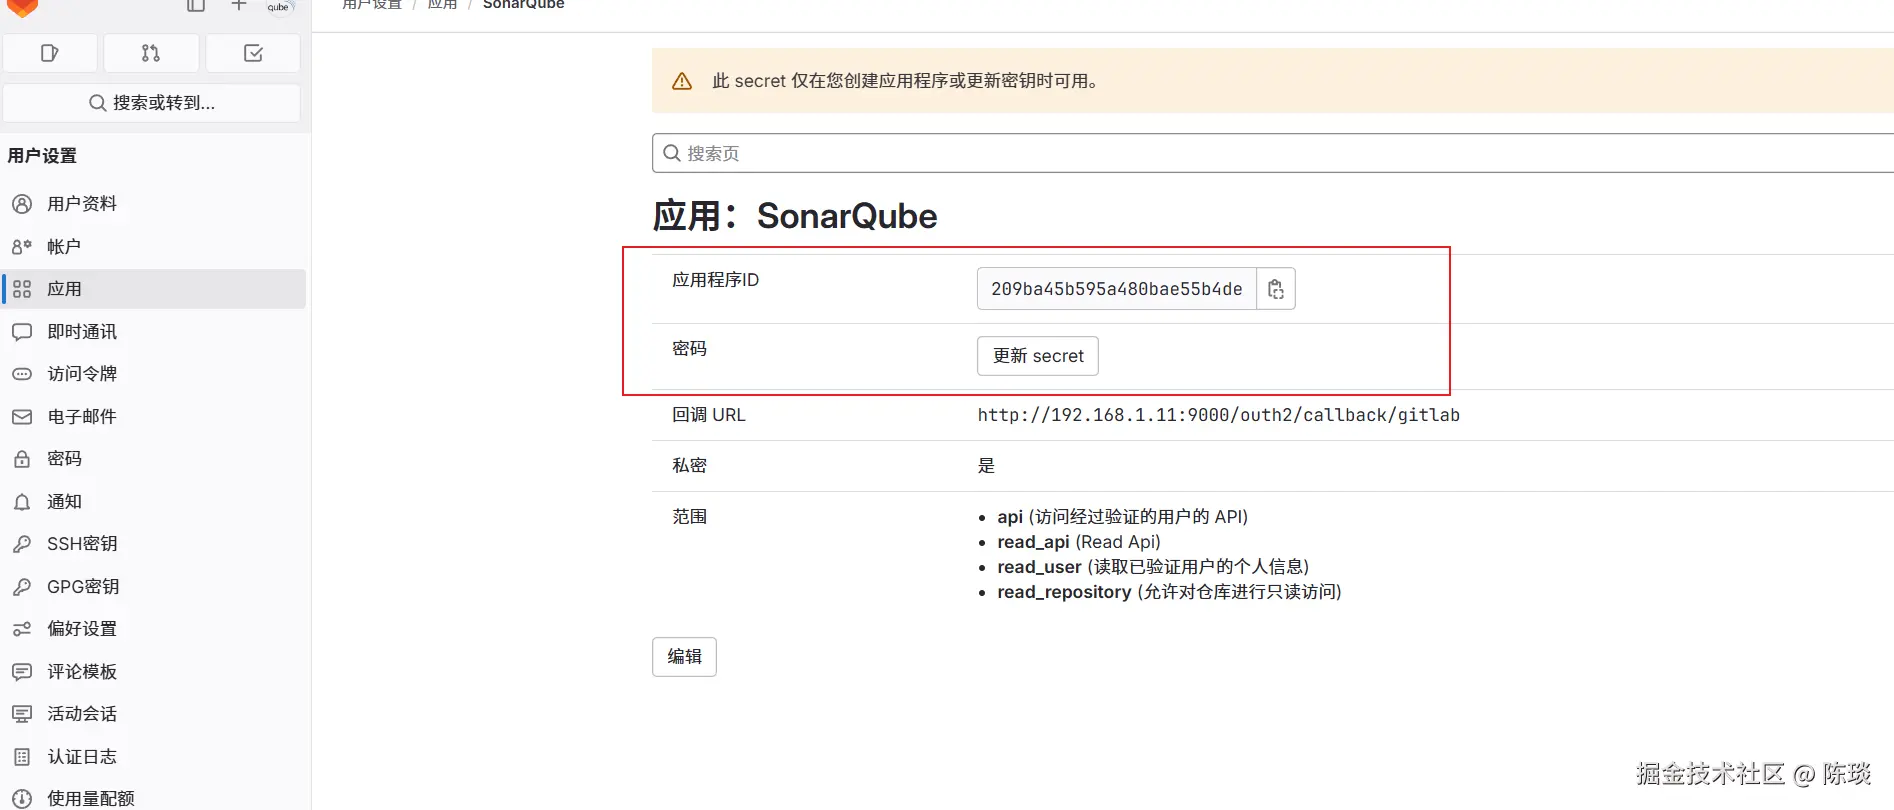Click the plus create-new icon
Image resolution: width=1894 pixels, height=810 pixels.
[x=239, y=5]
